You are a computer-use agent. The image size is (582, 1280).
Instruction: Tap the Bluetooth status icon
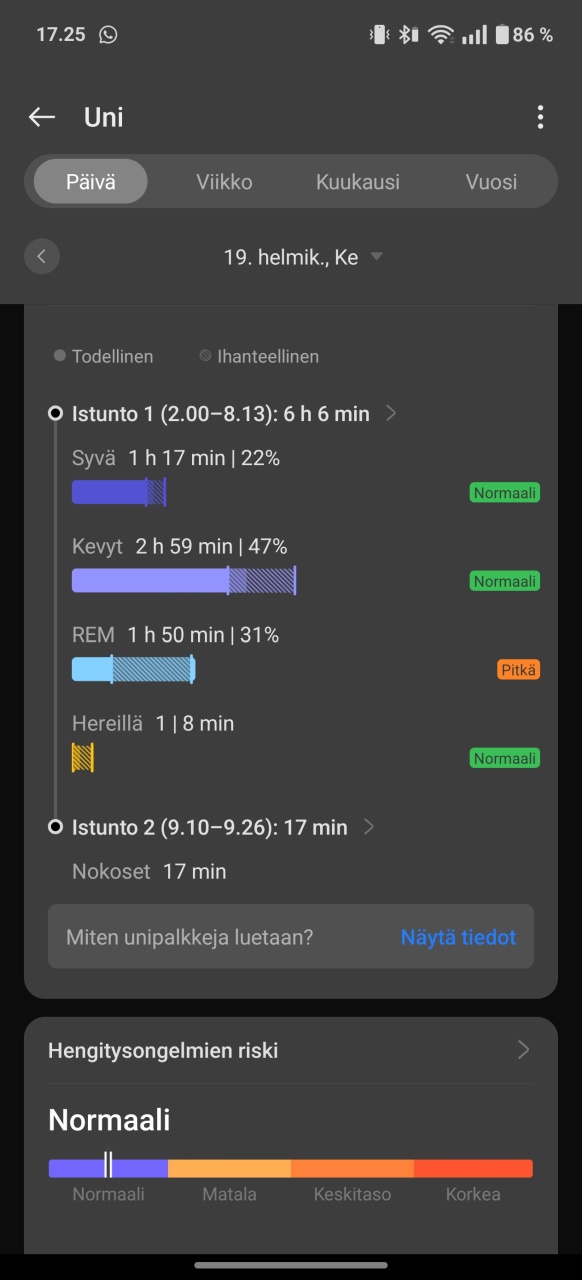tap(407, 34)
